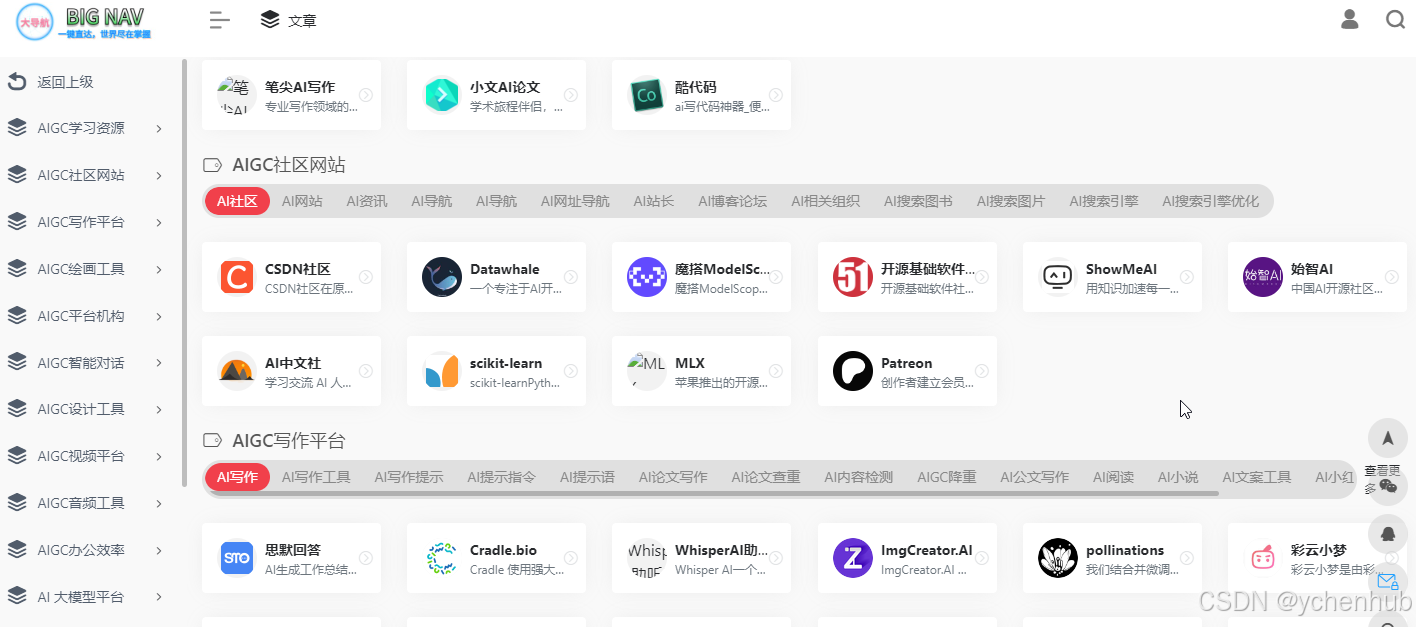1416x627 pixels.
Task: Select the AI资讯 tab
Action: click(367, 201)
